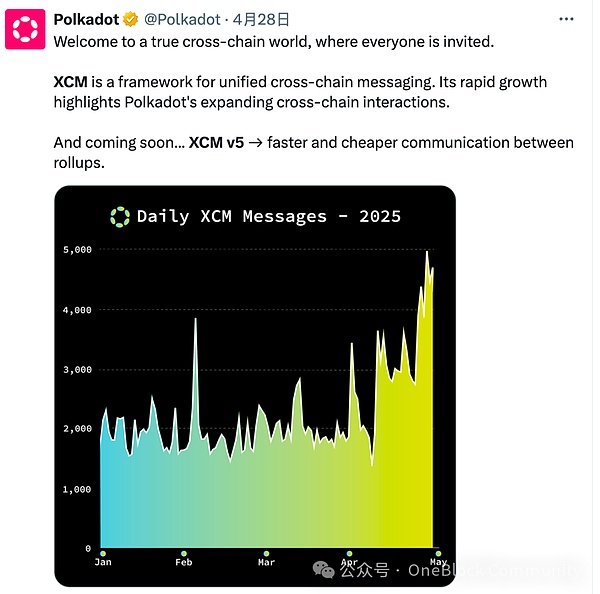The width and height of the screenshot is (600, 594).
Task: Open the Polkadot display name link
Action: click(x=86, y=19)
